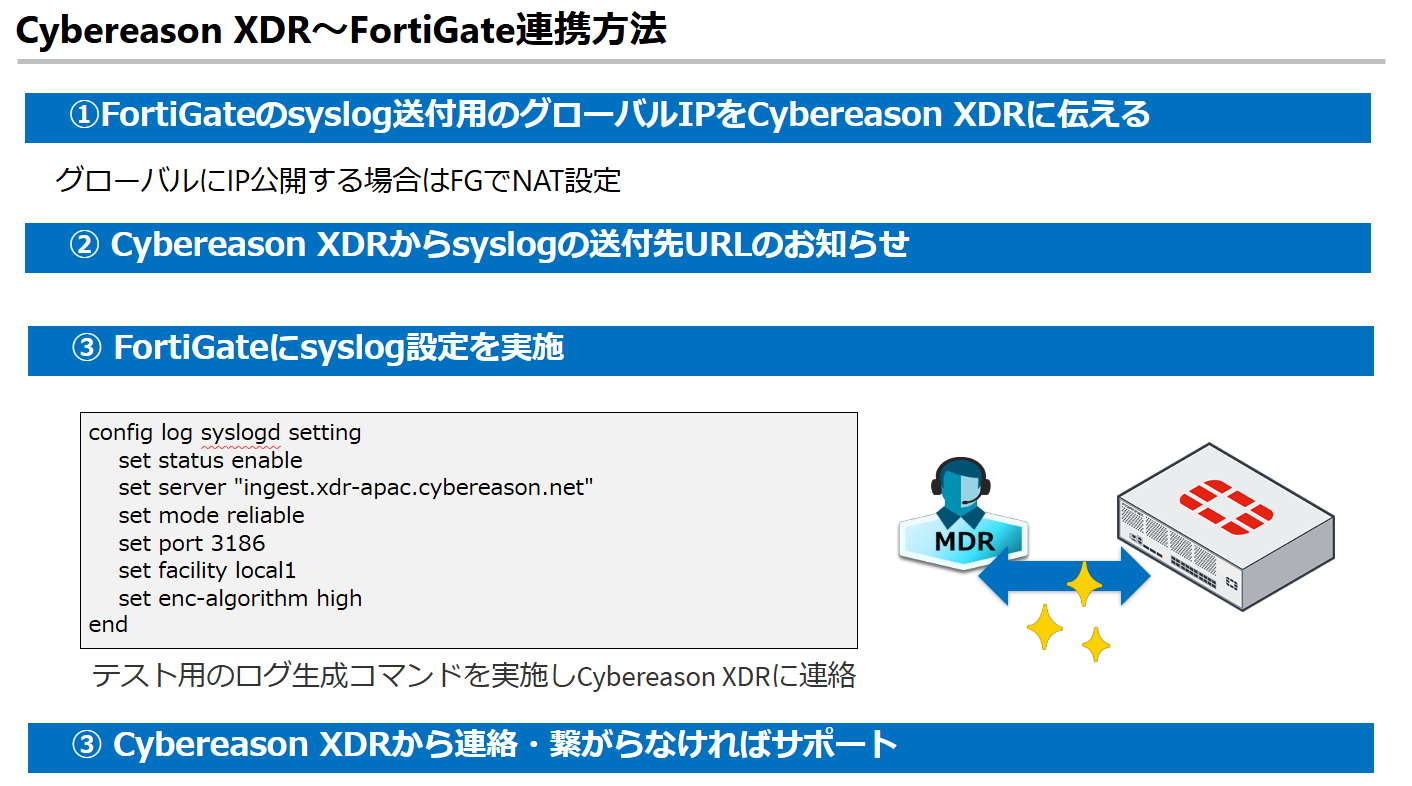Screen dimensions: 1412x786
Task: Click the ingest.xdr-apac.cybereason.net server line
Action: 356,488
